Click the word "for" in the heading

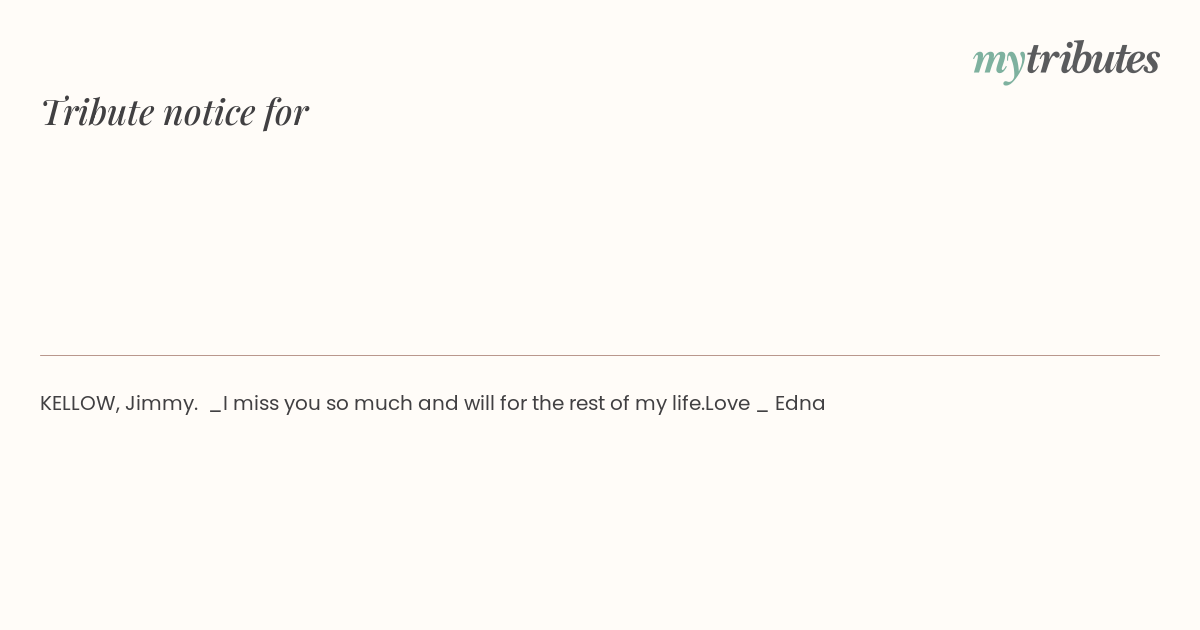pyautogui.click(x=286, y=112)
